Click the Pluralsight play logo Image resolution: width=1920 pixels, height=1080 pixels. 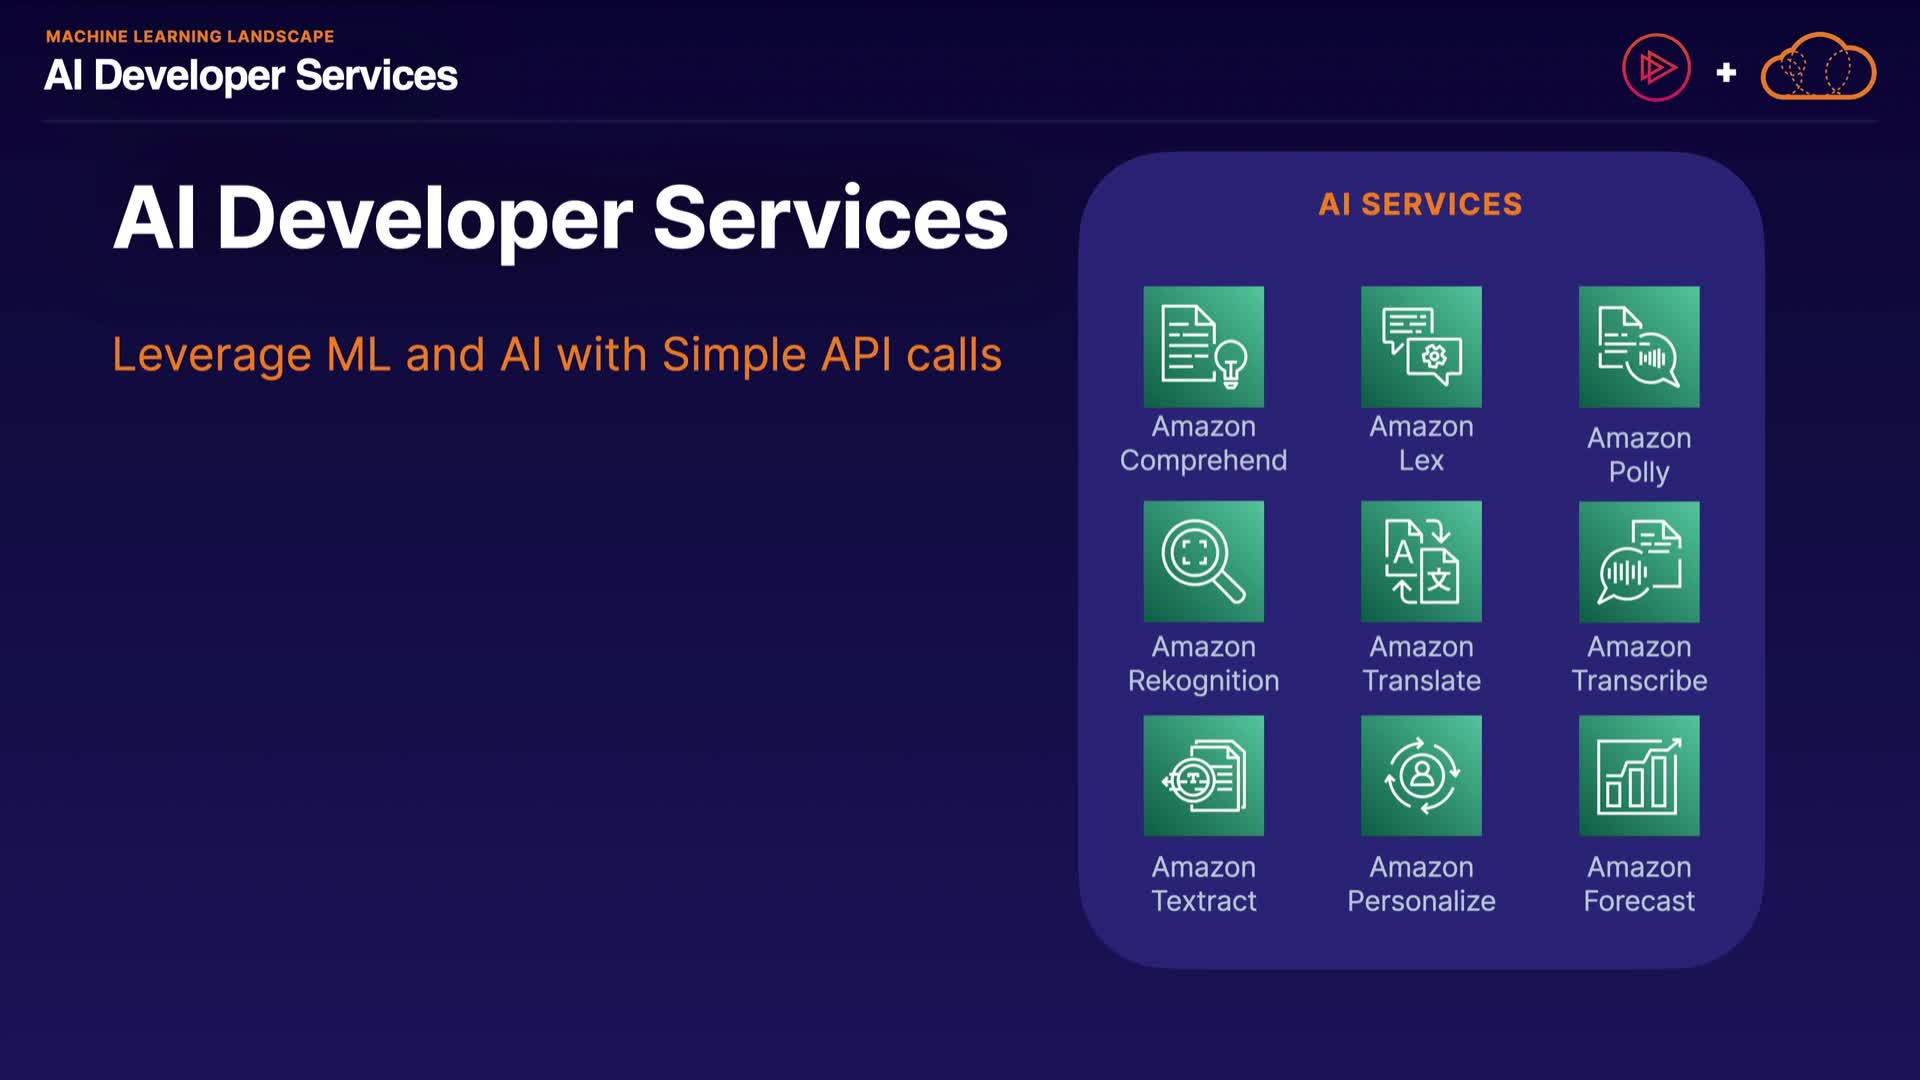1656,68
